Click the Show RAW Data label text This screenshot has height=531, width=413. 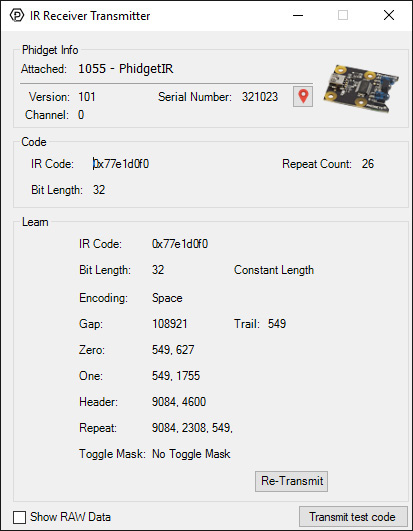[x=70, y=517]
